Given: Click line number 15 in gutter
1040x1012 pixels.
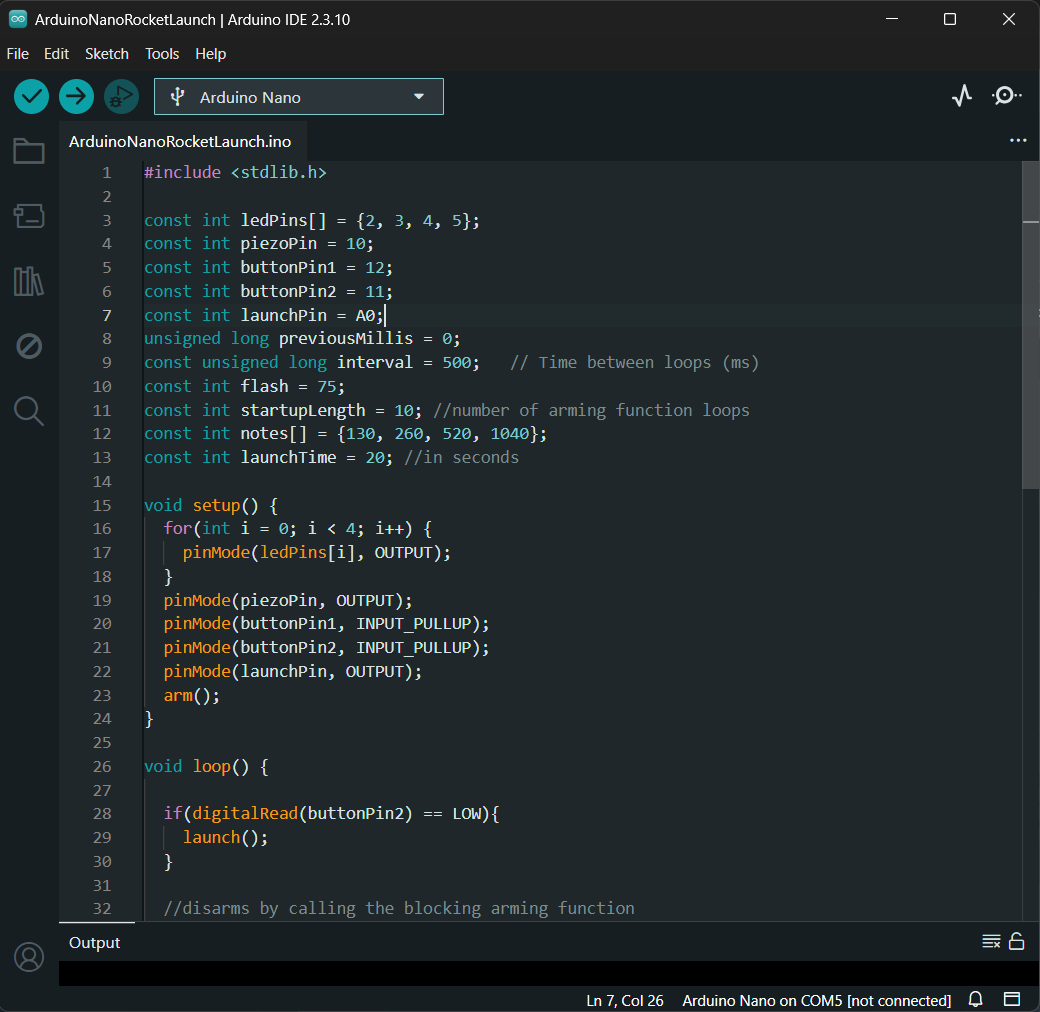Looking at the screenshot, I should click(x=102, y=505).
